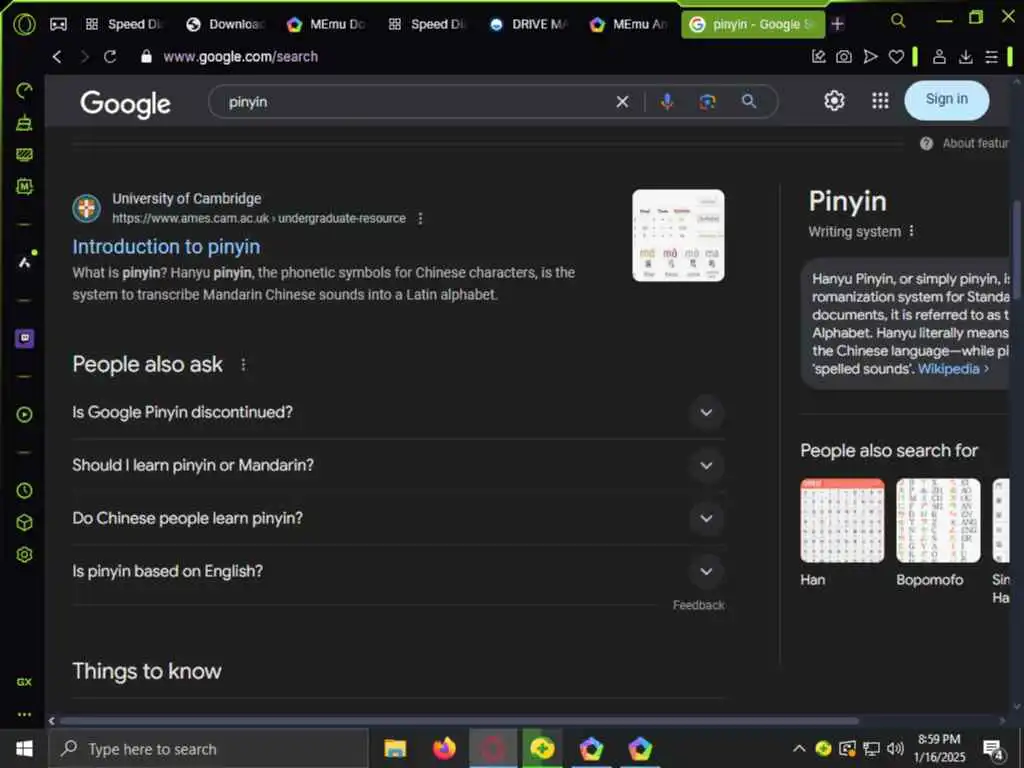
Task: Open Settings gear in sidebar
Action: (x=24, y=554)
